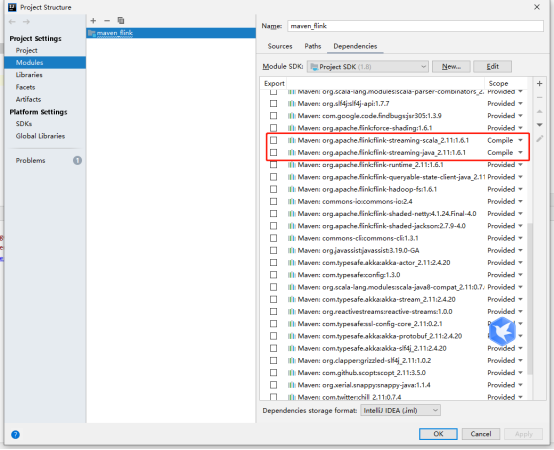Open Problems in the sidebar
Image resolution: width=554 pixels, height=450 pixels.
pyautogui.click(x=30, y=161)
